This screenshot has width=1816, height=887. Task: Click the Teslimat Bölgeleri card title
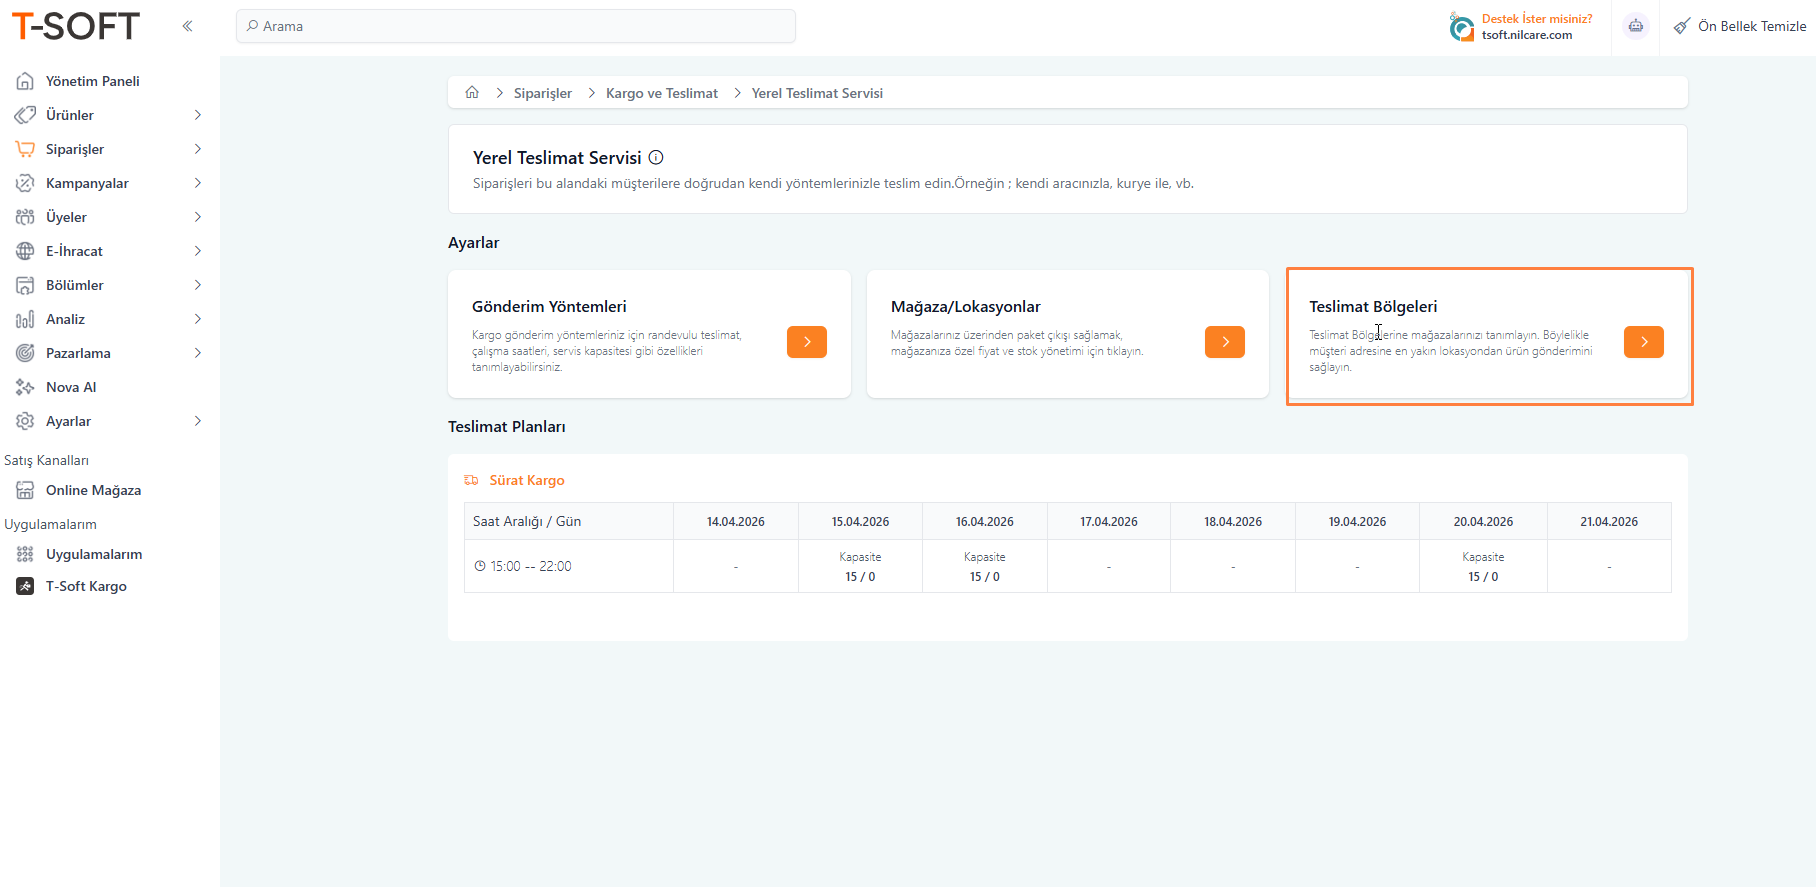[x=1373, y=306]
